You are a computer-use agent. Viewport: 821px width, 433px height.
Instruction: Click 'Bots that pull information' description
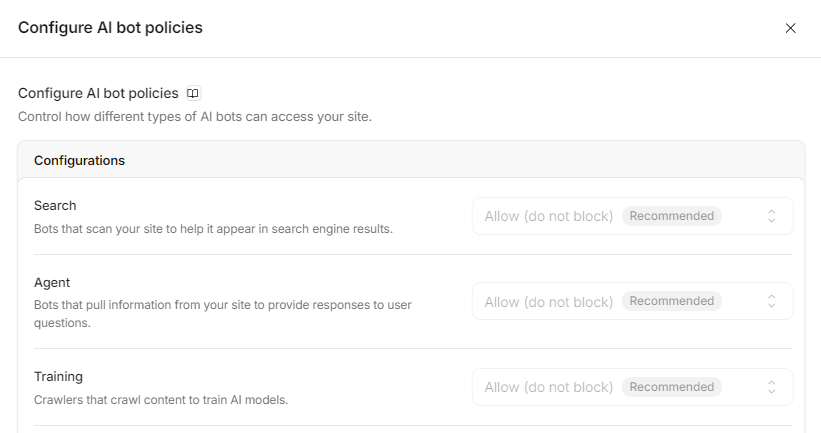223,314
